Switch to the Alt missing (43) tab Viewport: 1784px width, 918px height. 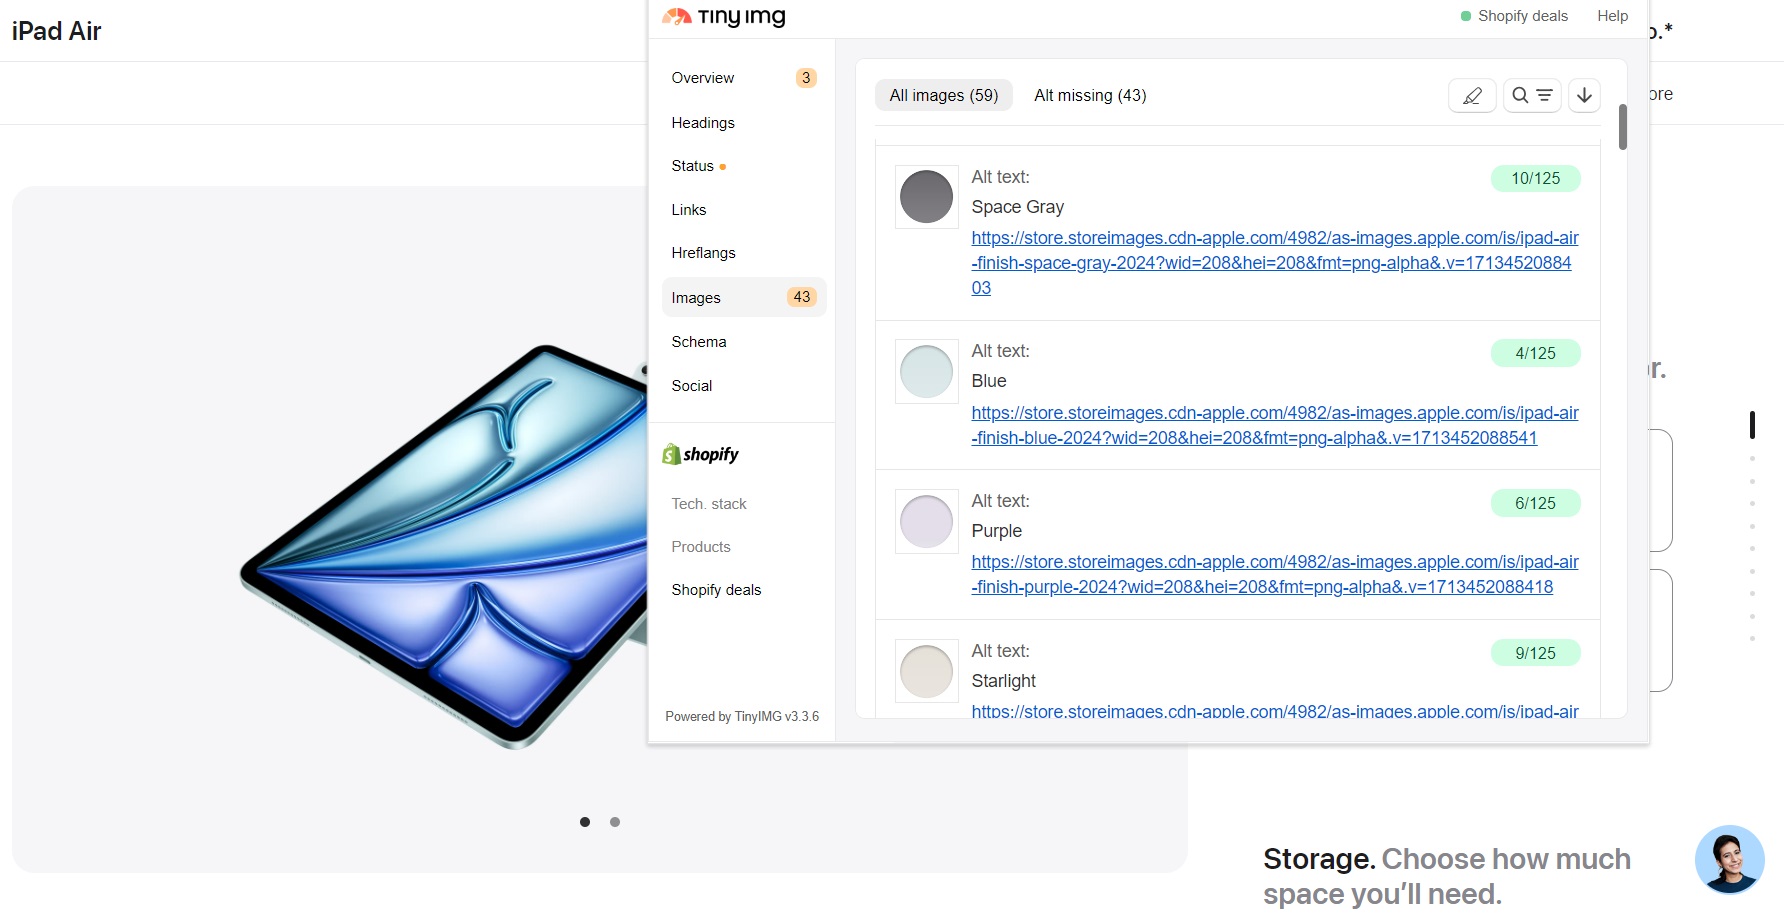(x=1090, y=96)
